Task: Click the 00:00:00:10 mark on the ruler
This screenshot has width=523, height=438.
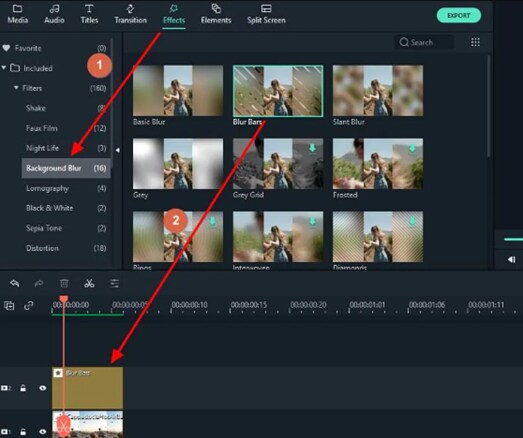Action: pos(189,305)
